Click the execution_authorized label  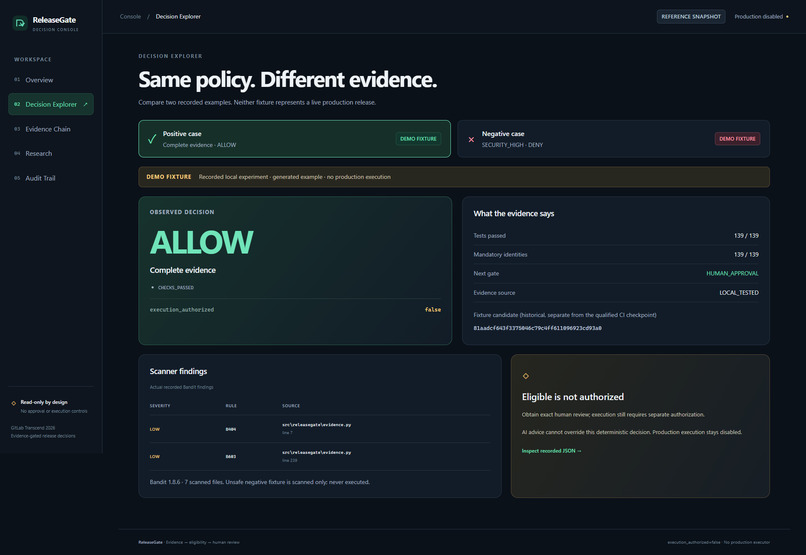click(181, 310)
